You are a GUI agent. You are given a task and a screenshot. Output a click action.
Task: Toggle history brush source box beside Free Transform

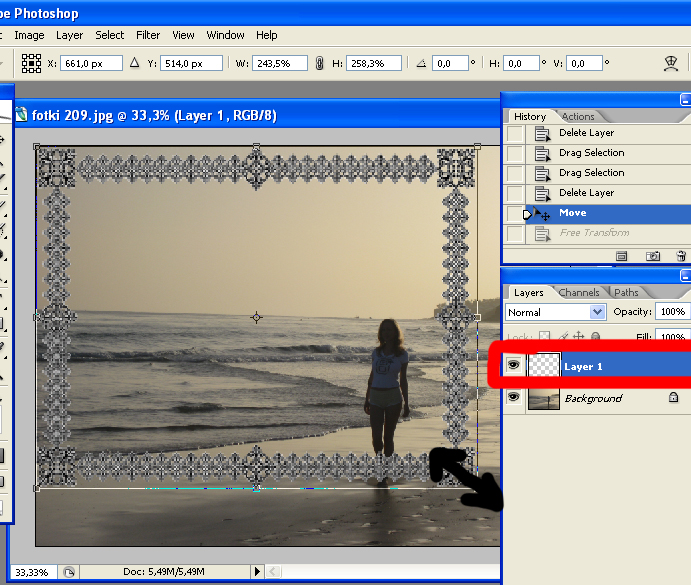(514, 234)
